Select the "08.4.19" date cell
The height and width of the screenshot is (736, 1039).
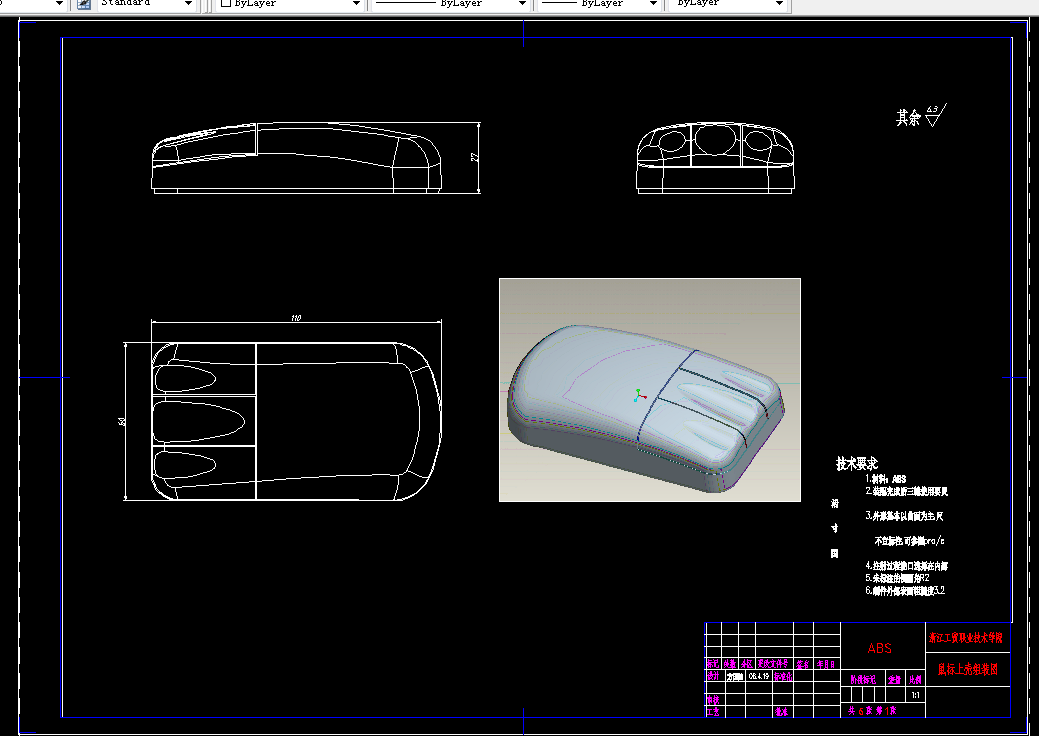click(759, 676)
